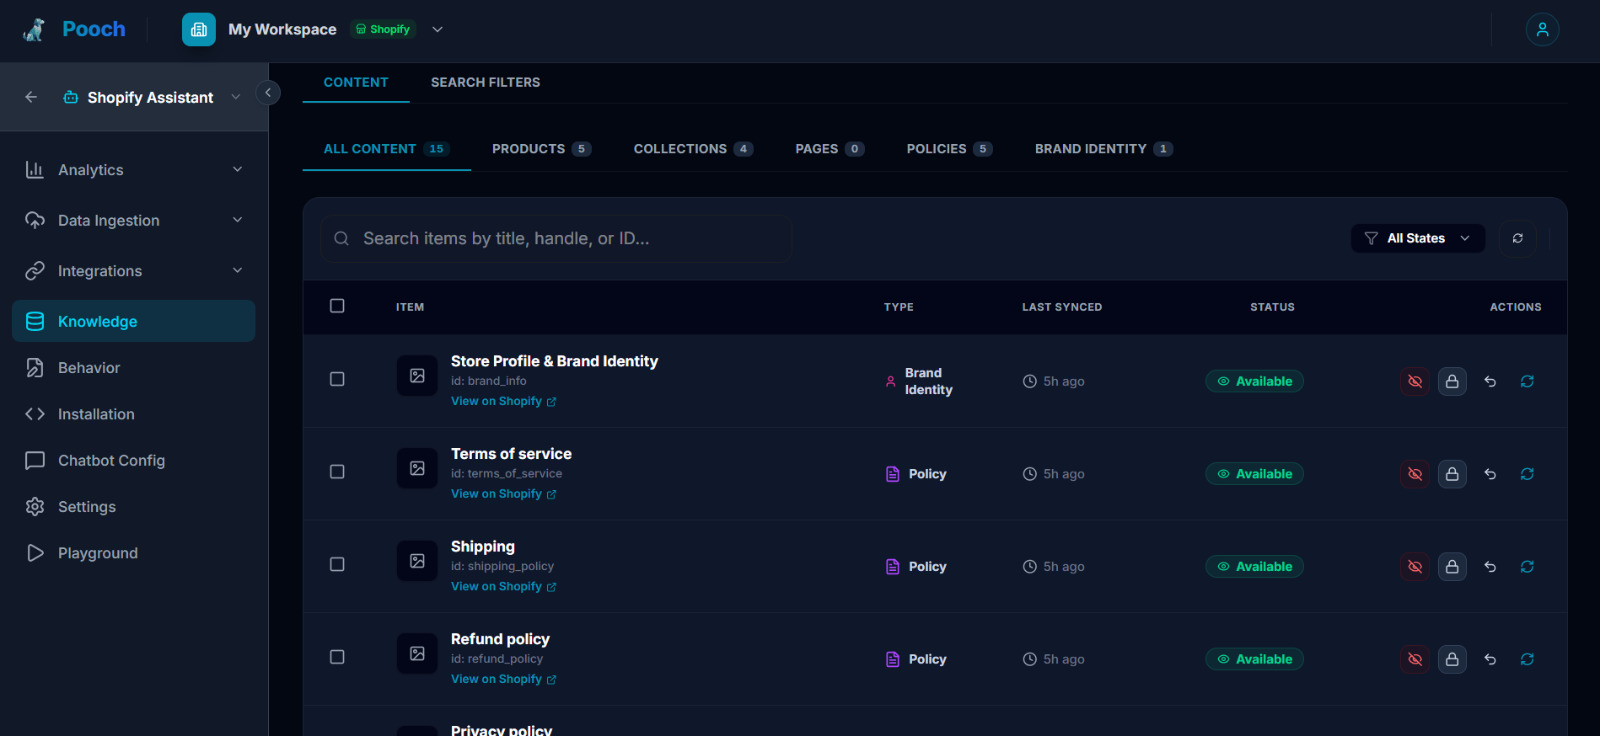Revert the Store Profile & Brand Identity item

pyautogui.click(x=1490, y=381)
